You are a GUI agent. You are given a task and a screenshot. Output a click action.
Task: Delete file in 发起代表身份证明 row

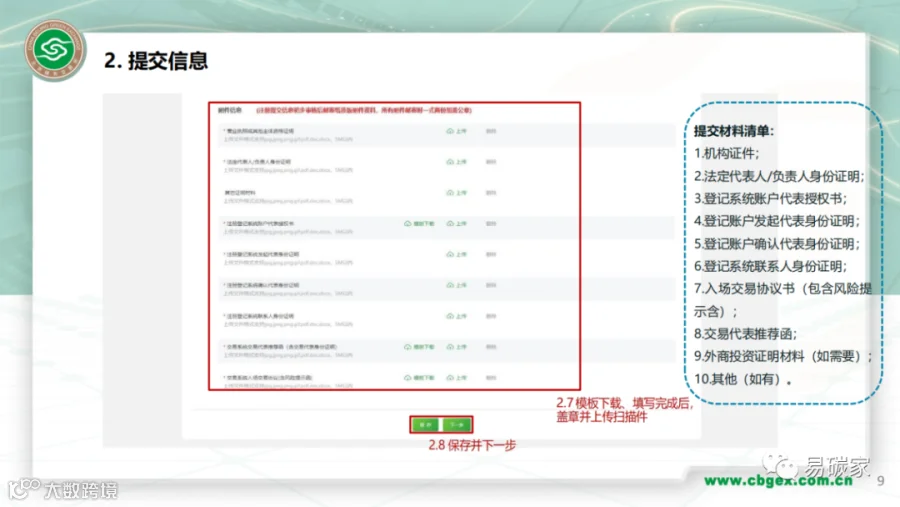491,254
